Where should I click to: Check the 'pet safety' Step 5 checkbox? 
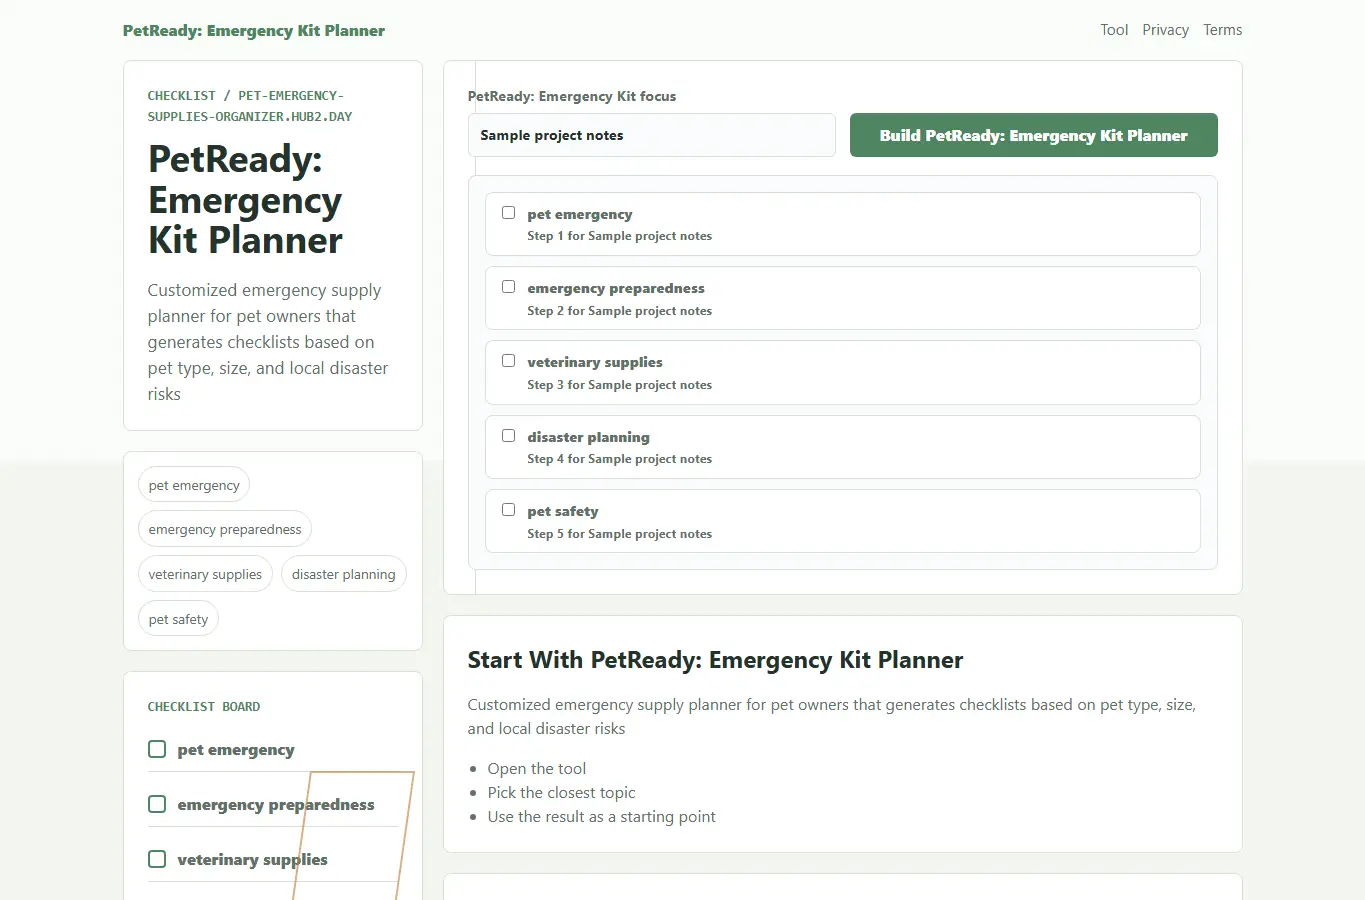click(508, 510)
